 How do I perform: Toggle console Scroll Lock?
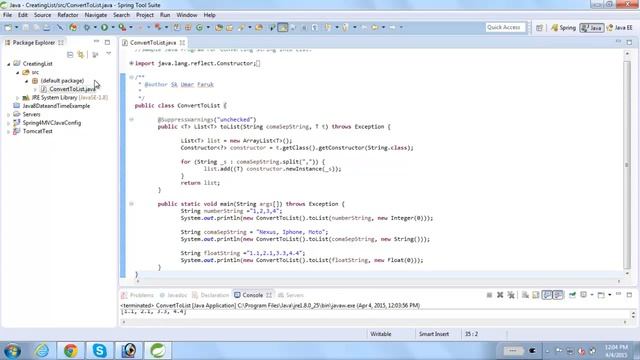[x=536, y=295]
